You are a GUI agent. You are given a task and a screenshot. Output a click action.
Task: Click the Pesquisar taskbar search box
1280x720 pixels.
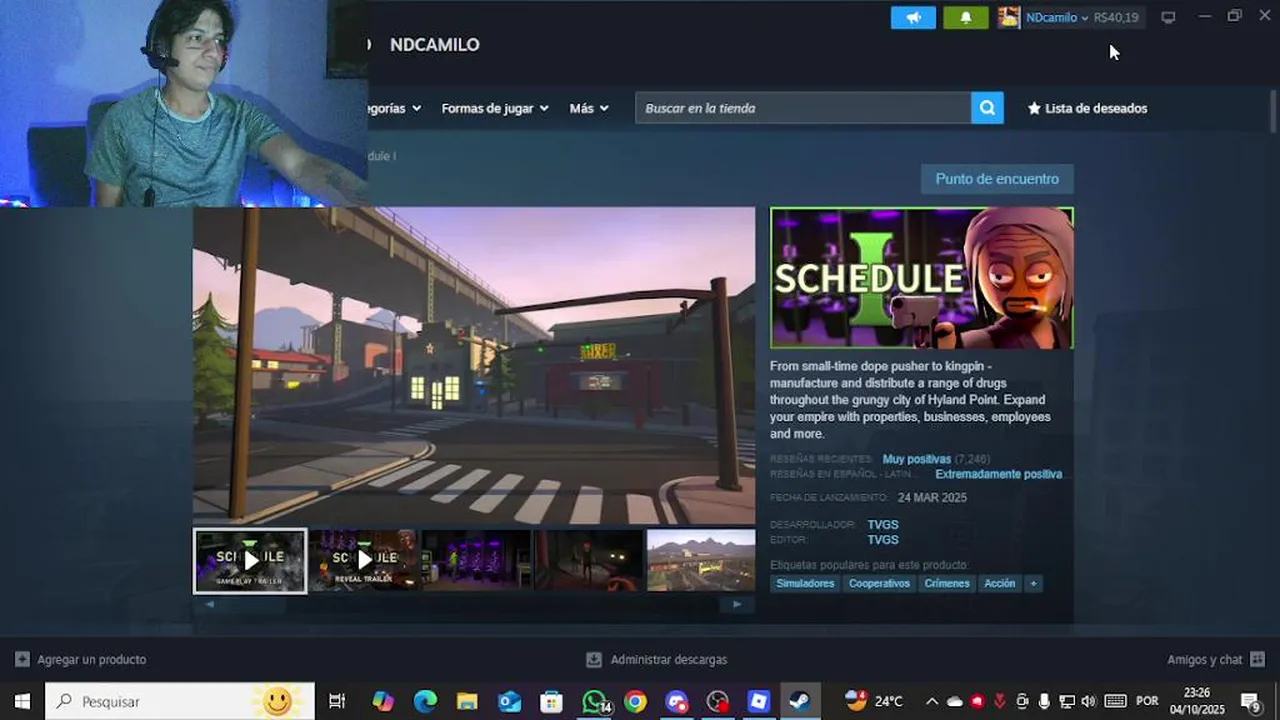coord(180,701)
